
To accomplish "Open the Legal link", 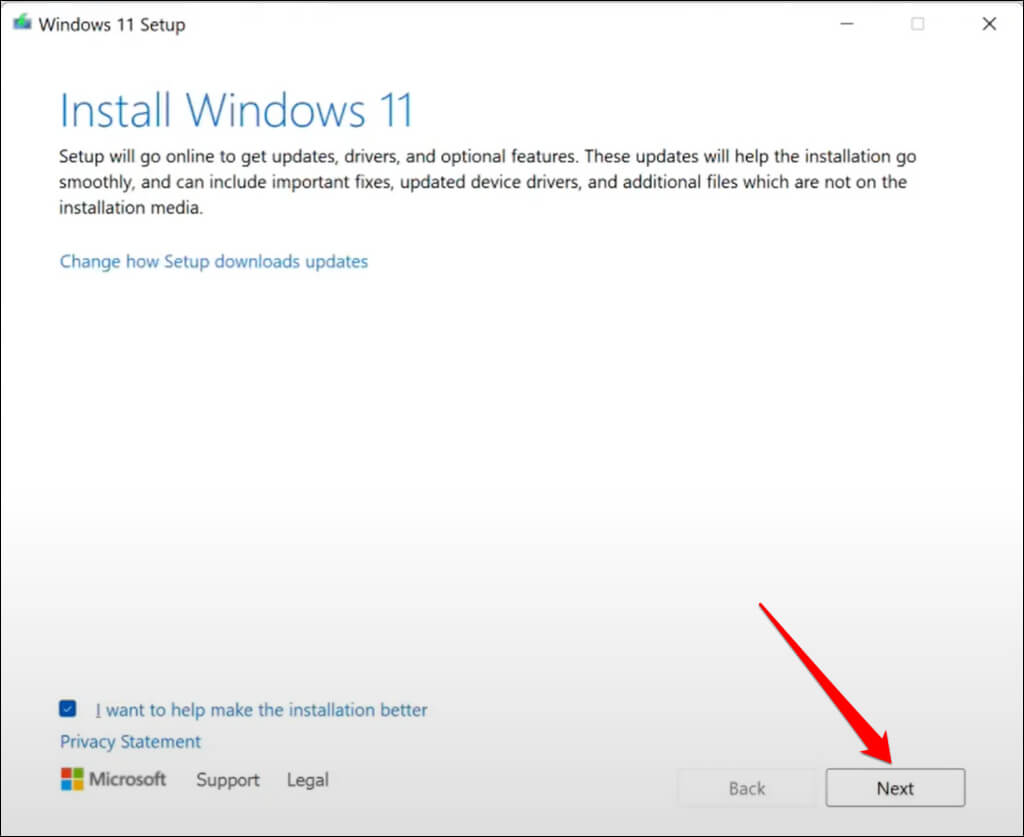I will coord(308,780).
